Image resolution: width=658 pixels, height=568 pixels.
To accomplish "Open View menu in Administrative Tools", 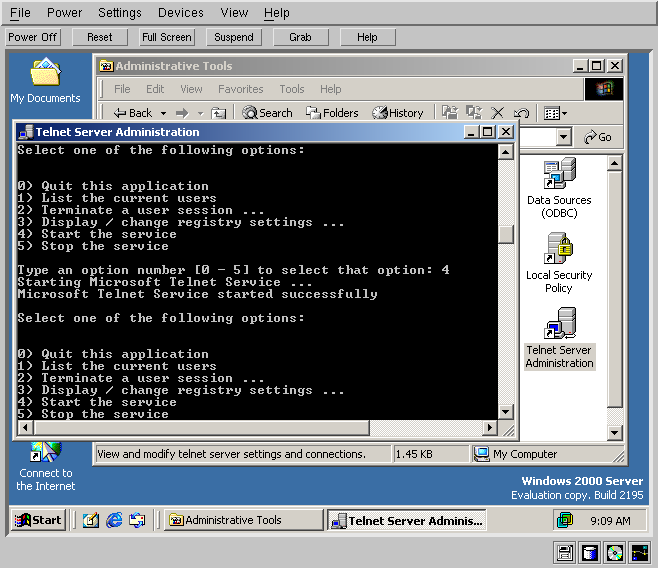I will (x=191, y=89).
